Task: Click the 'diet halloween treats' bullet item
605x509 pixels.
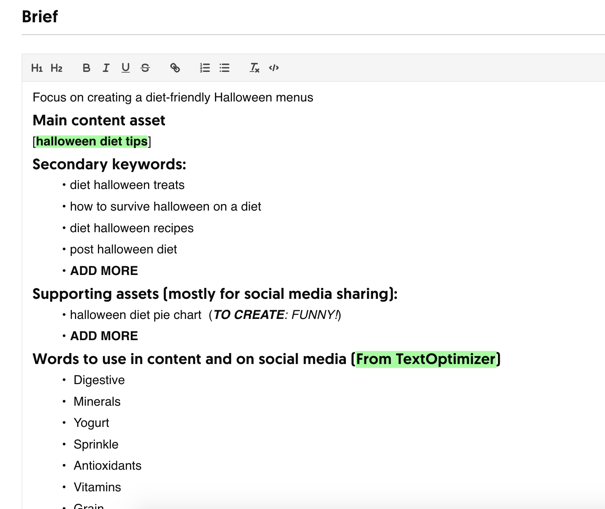Action: click(127, 185)
